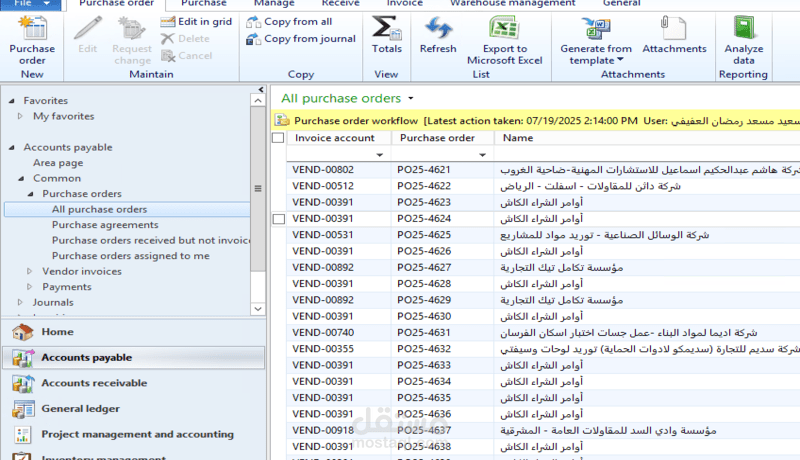
Task: Switch to the Invoice ribbon tab
Action: (404, 4)
